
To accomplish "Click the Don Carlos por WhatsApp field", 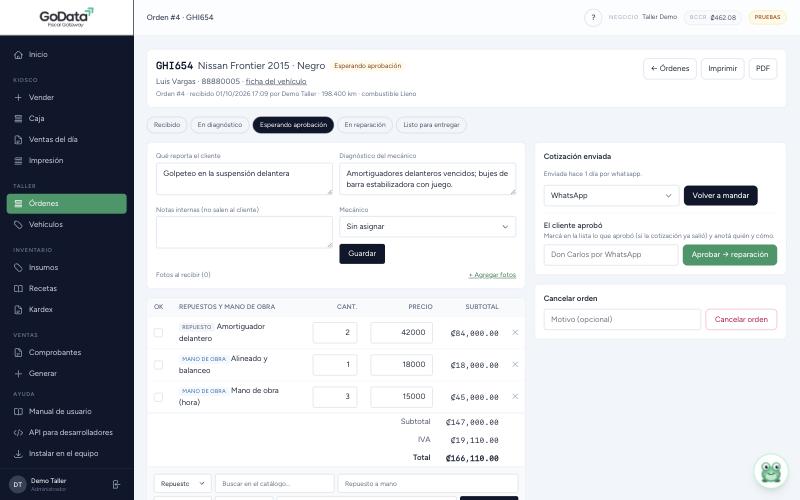I will click(611, 255).
